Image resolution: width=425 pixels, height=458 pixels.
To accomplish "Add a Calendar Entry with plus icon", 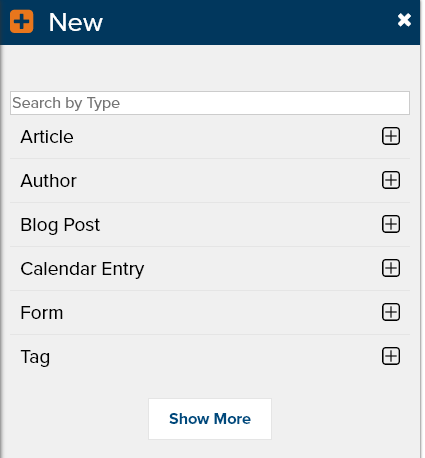I will (x=391, y=268).
